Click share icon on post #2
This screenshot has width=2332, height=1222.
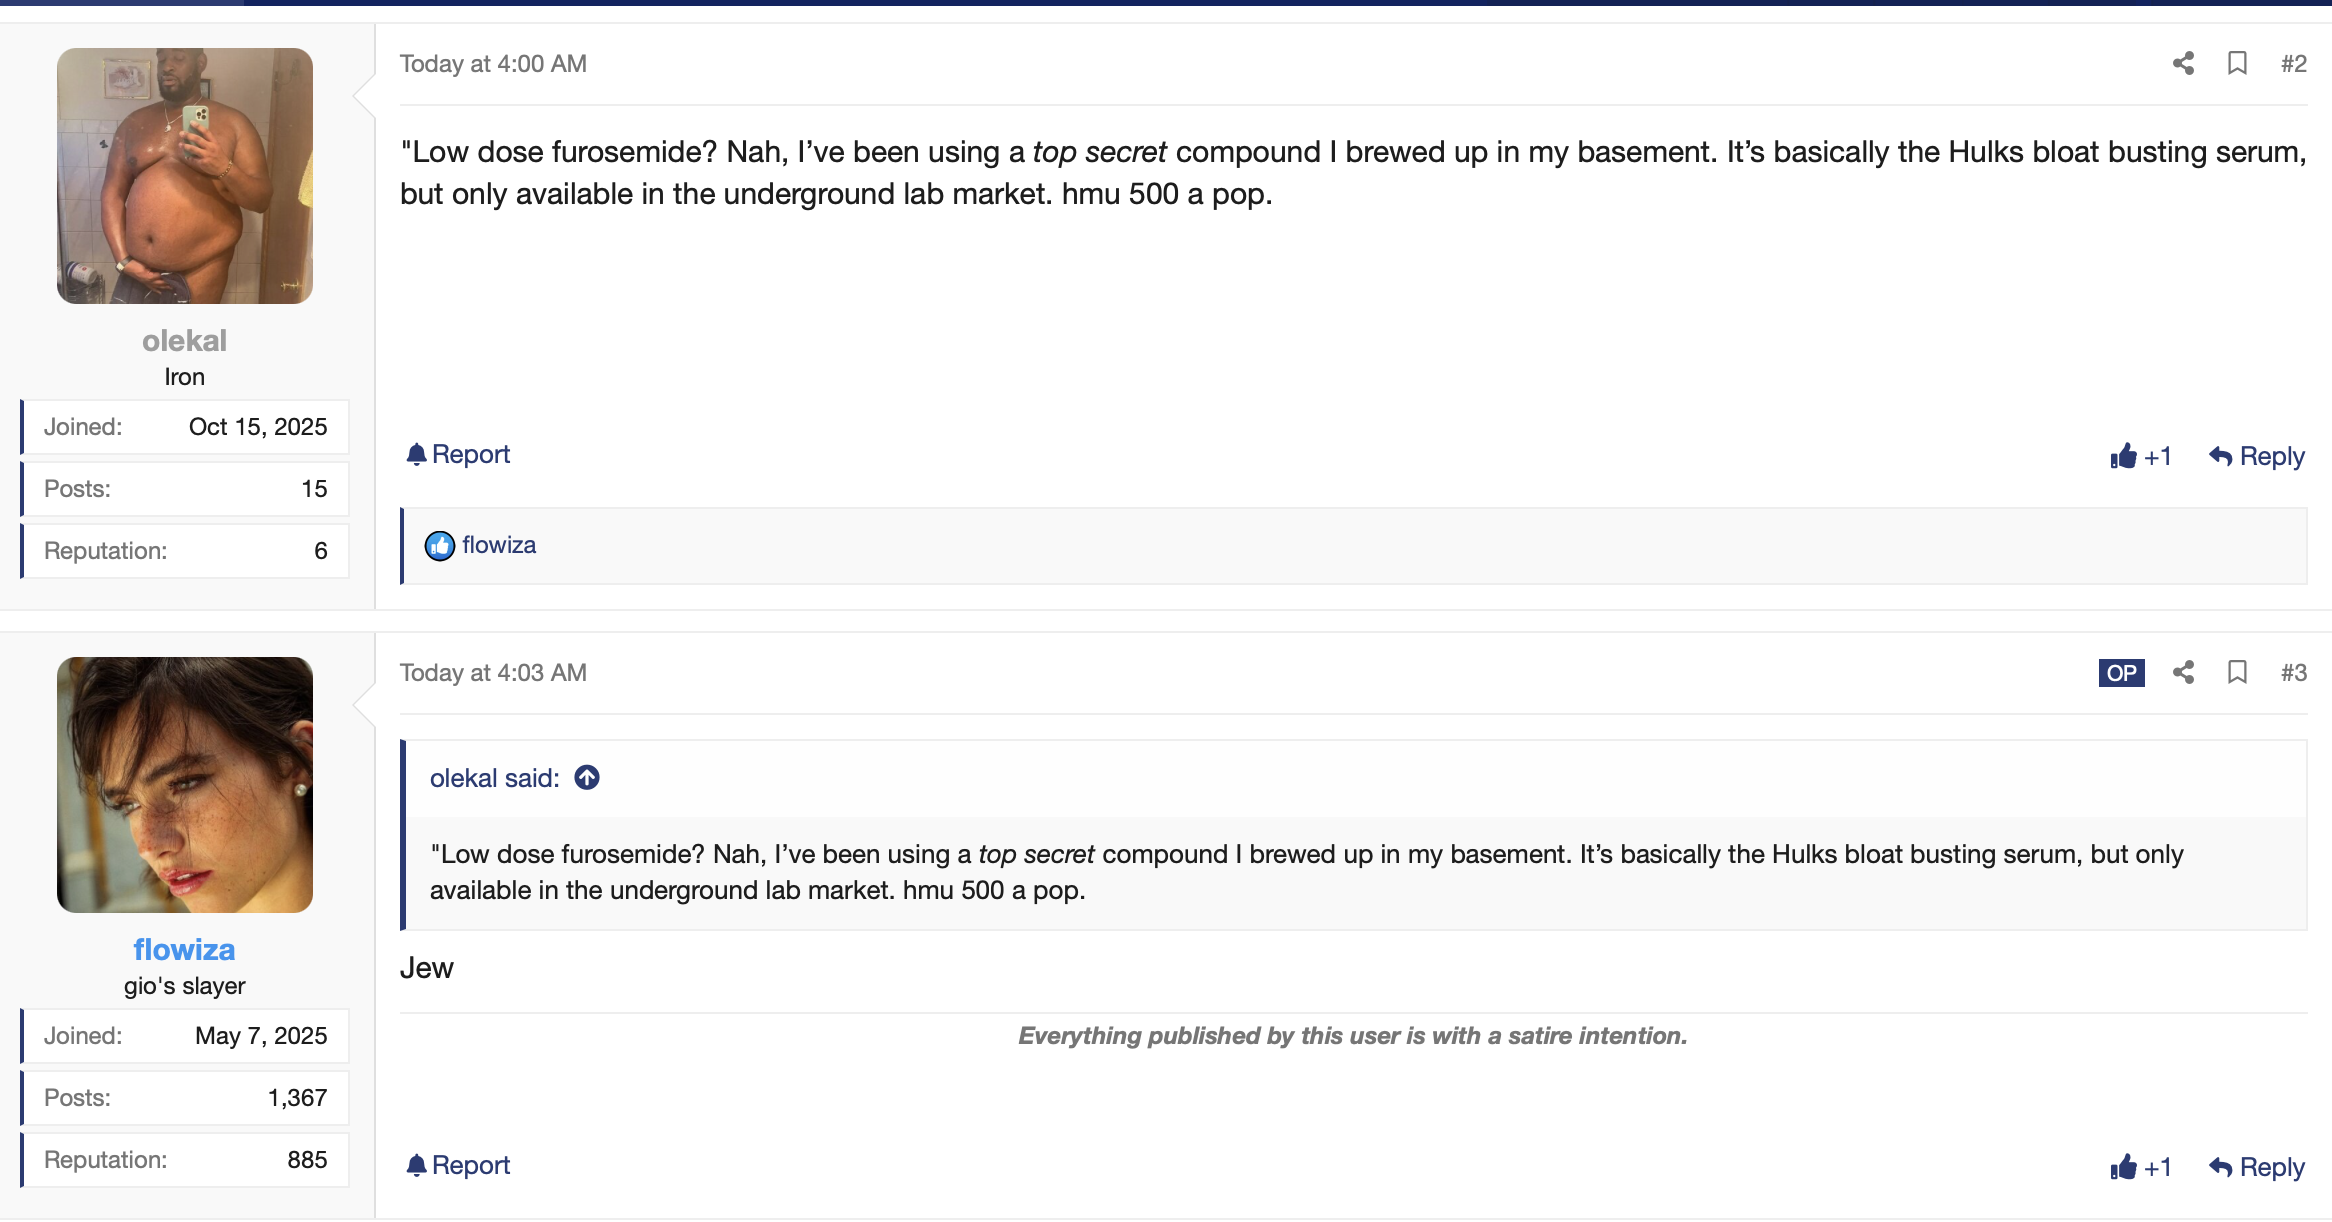2183,64
